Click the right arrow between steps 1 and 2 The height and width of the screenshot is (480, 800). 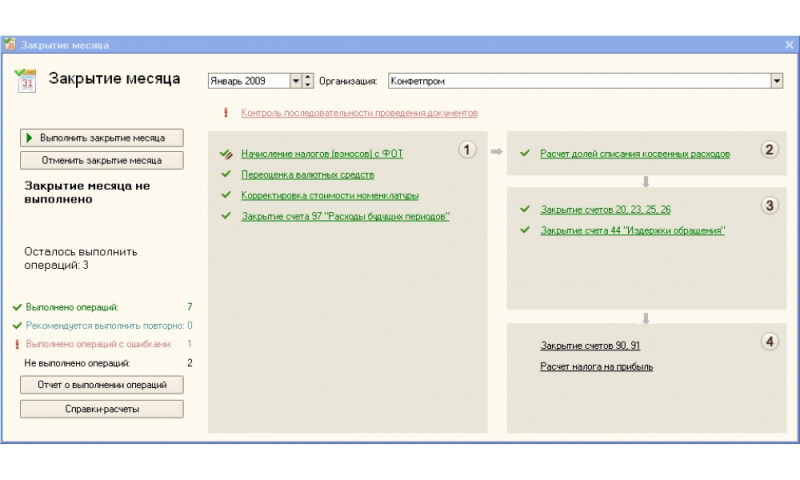496,152
